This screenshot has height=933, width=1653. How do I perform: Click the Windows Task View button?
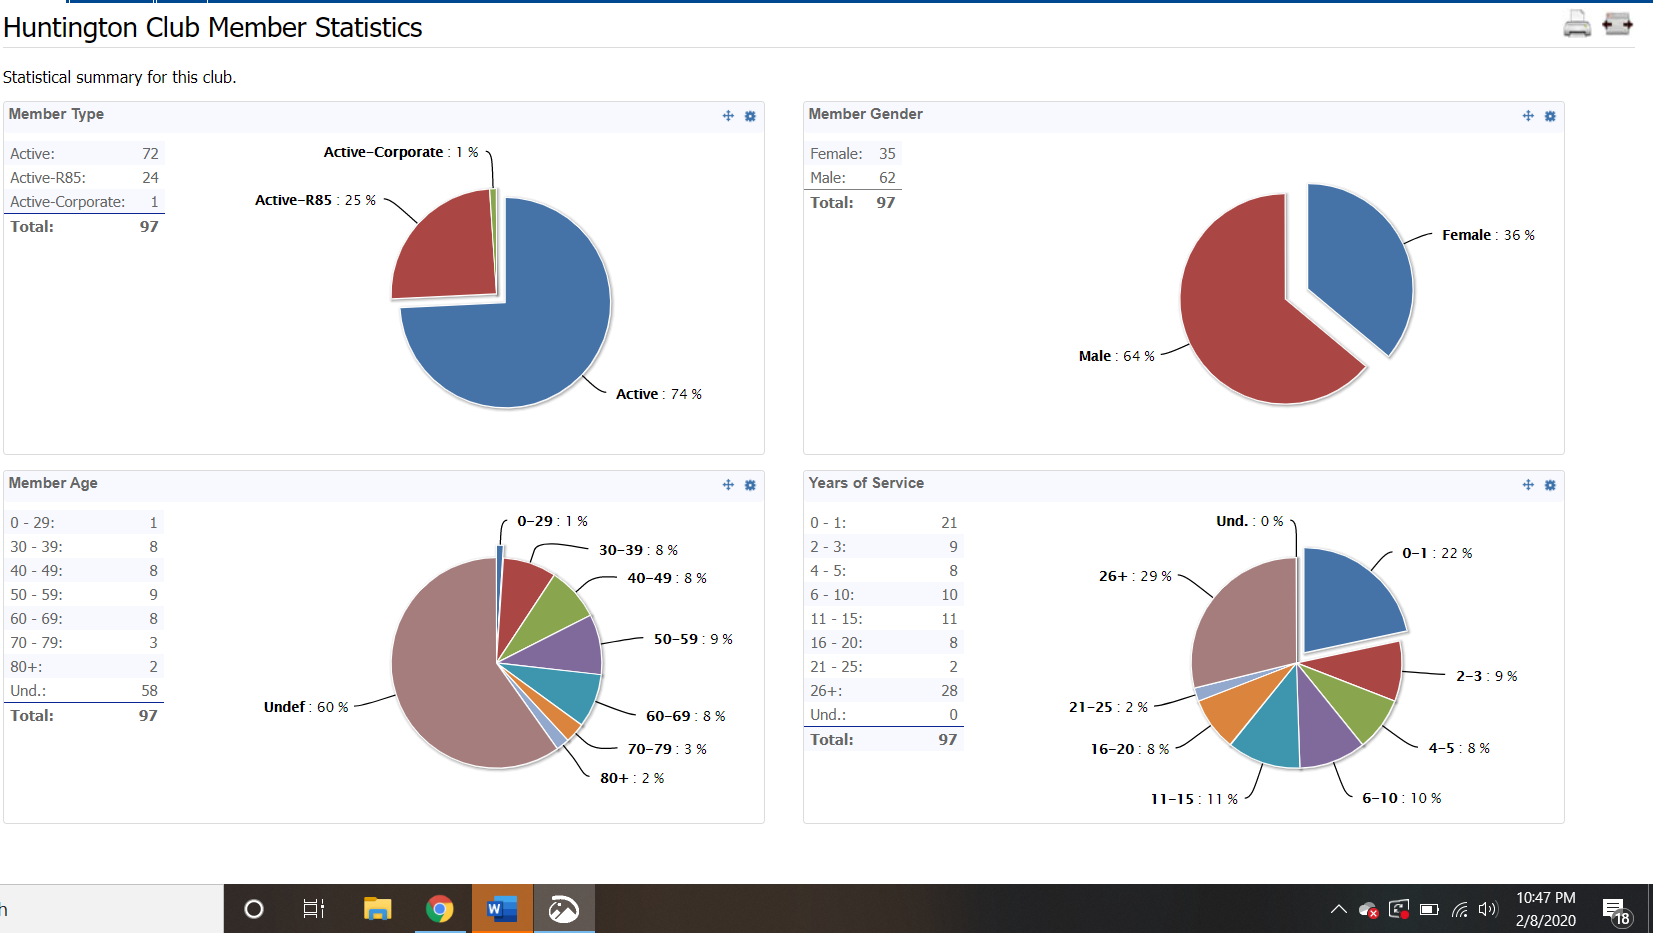coord(314,909)
